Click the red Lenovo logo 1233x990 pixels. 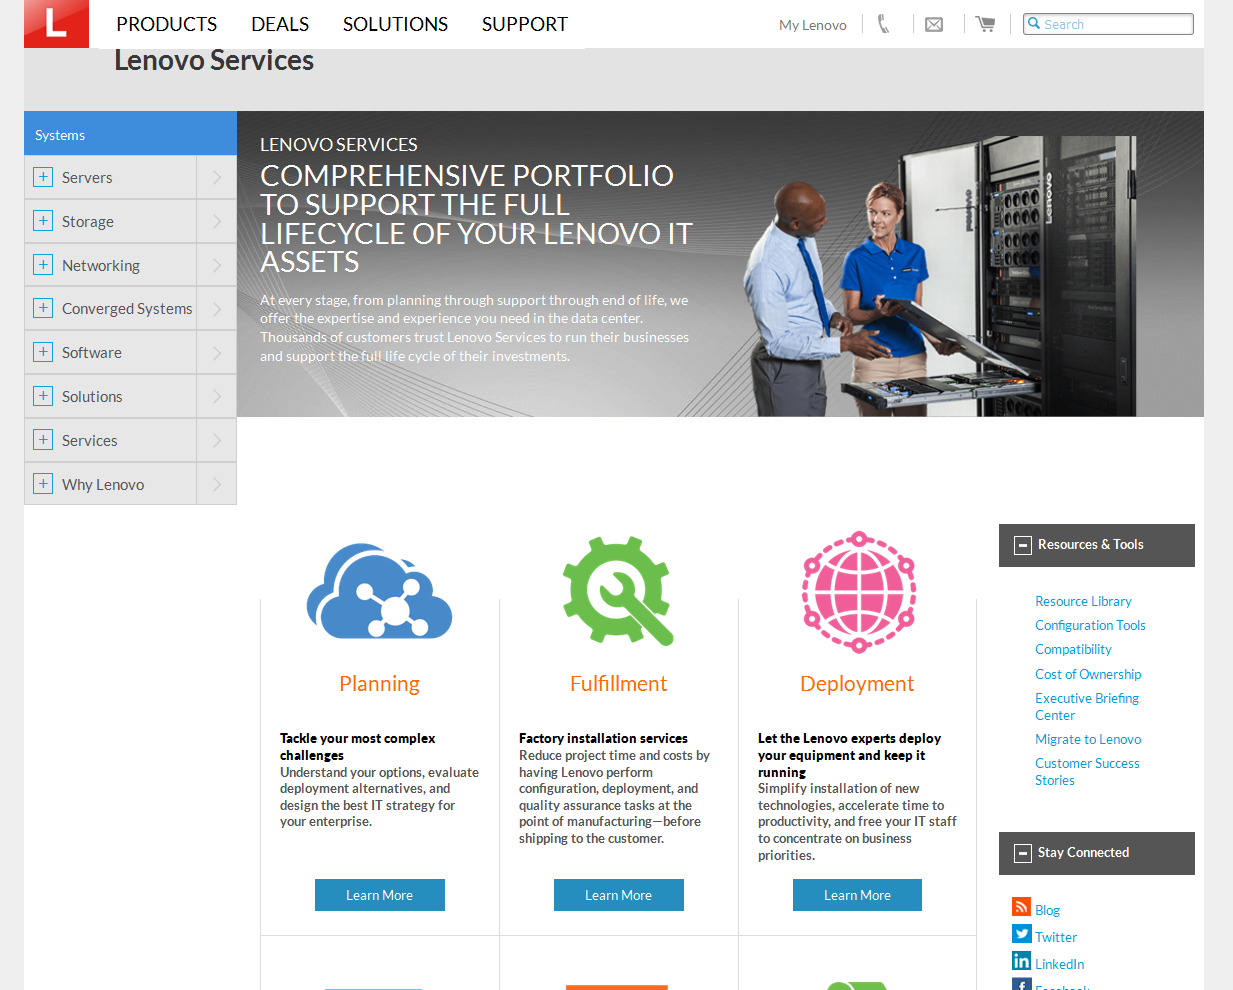[56, 23]
